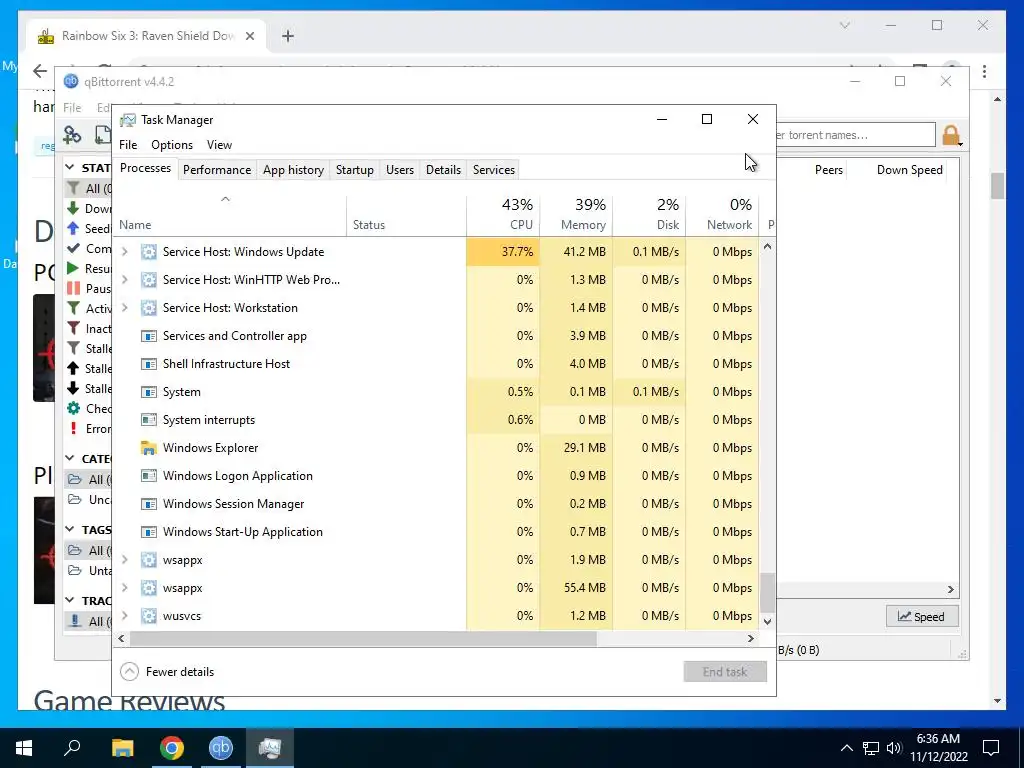Expand Service Host: WinHTTP Web Proxy process

pyautogui.click(x=125, y=280)
